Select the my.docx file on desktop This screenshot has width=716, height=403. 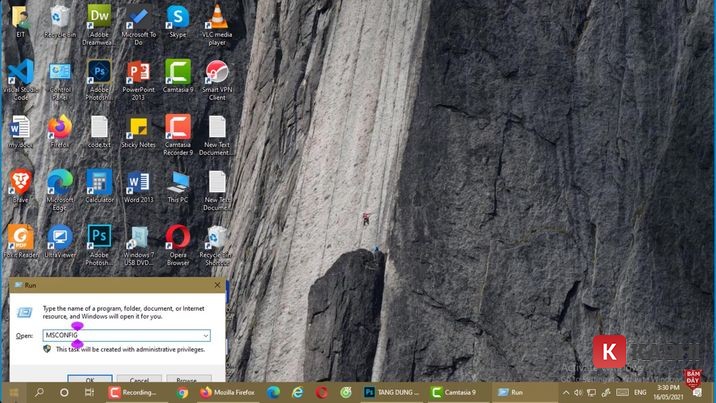tap(20, 131)
